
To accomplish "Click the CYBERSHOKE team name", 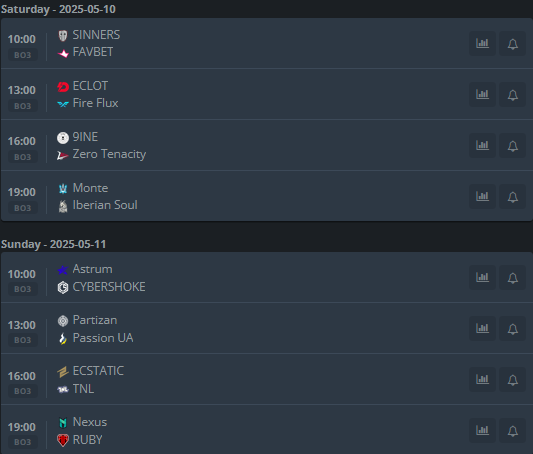I will [109, 287].
